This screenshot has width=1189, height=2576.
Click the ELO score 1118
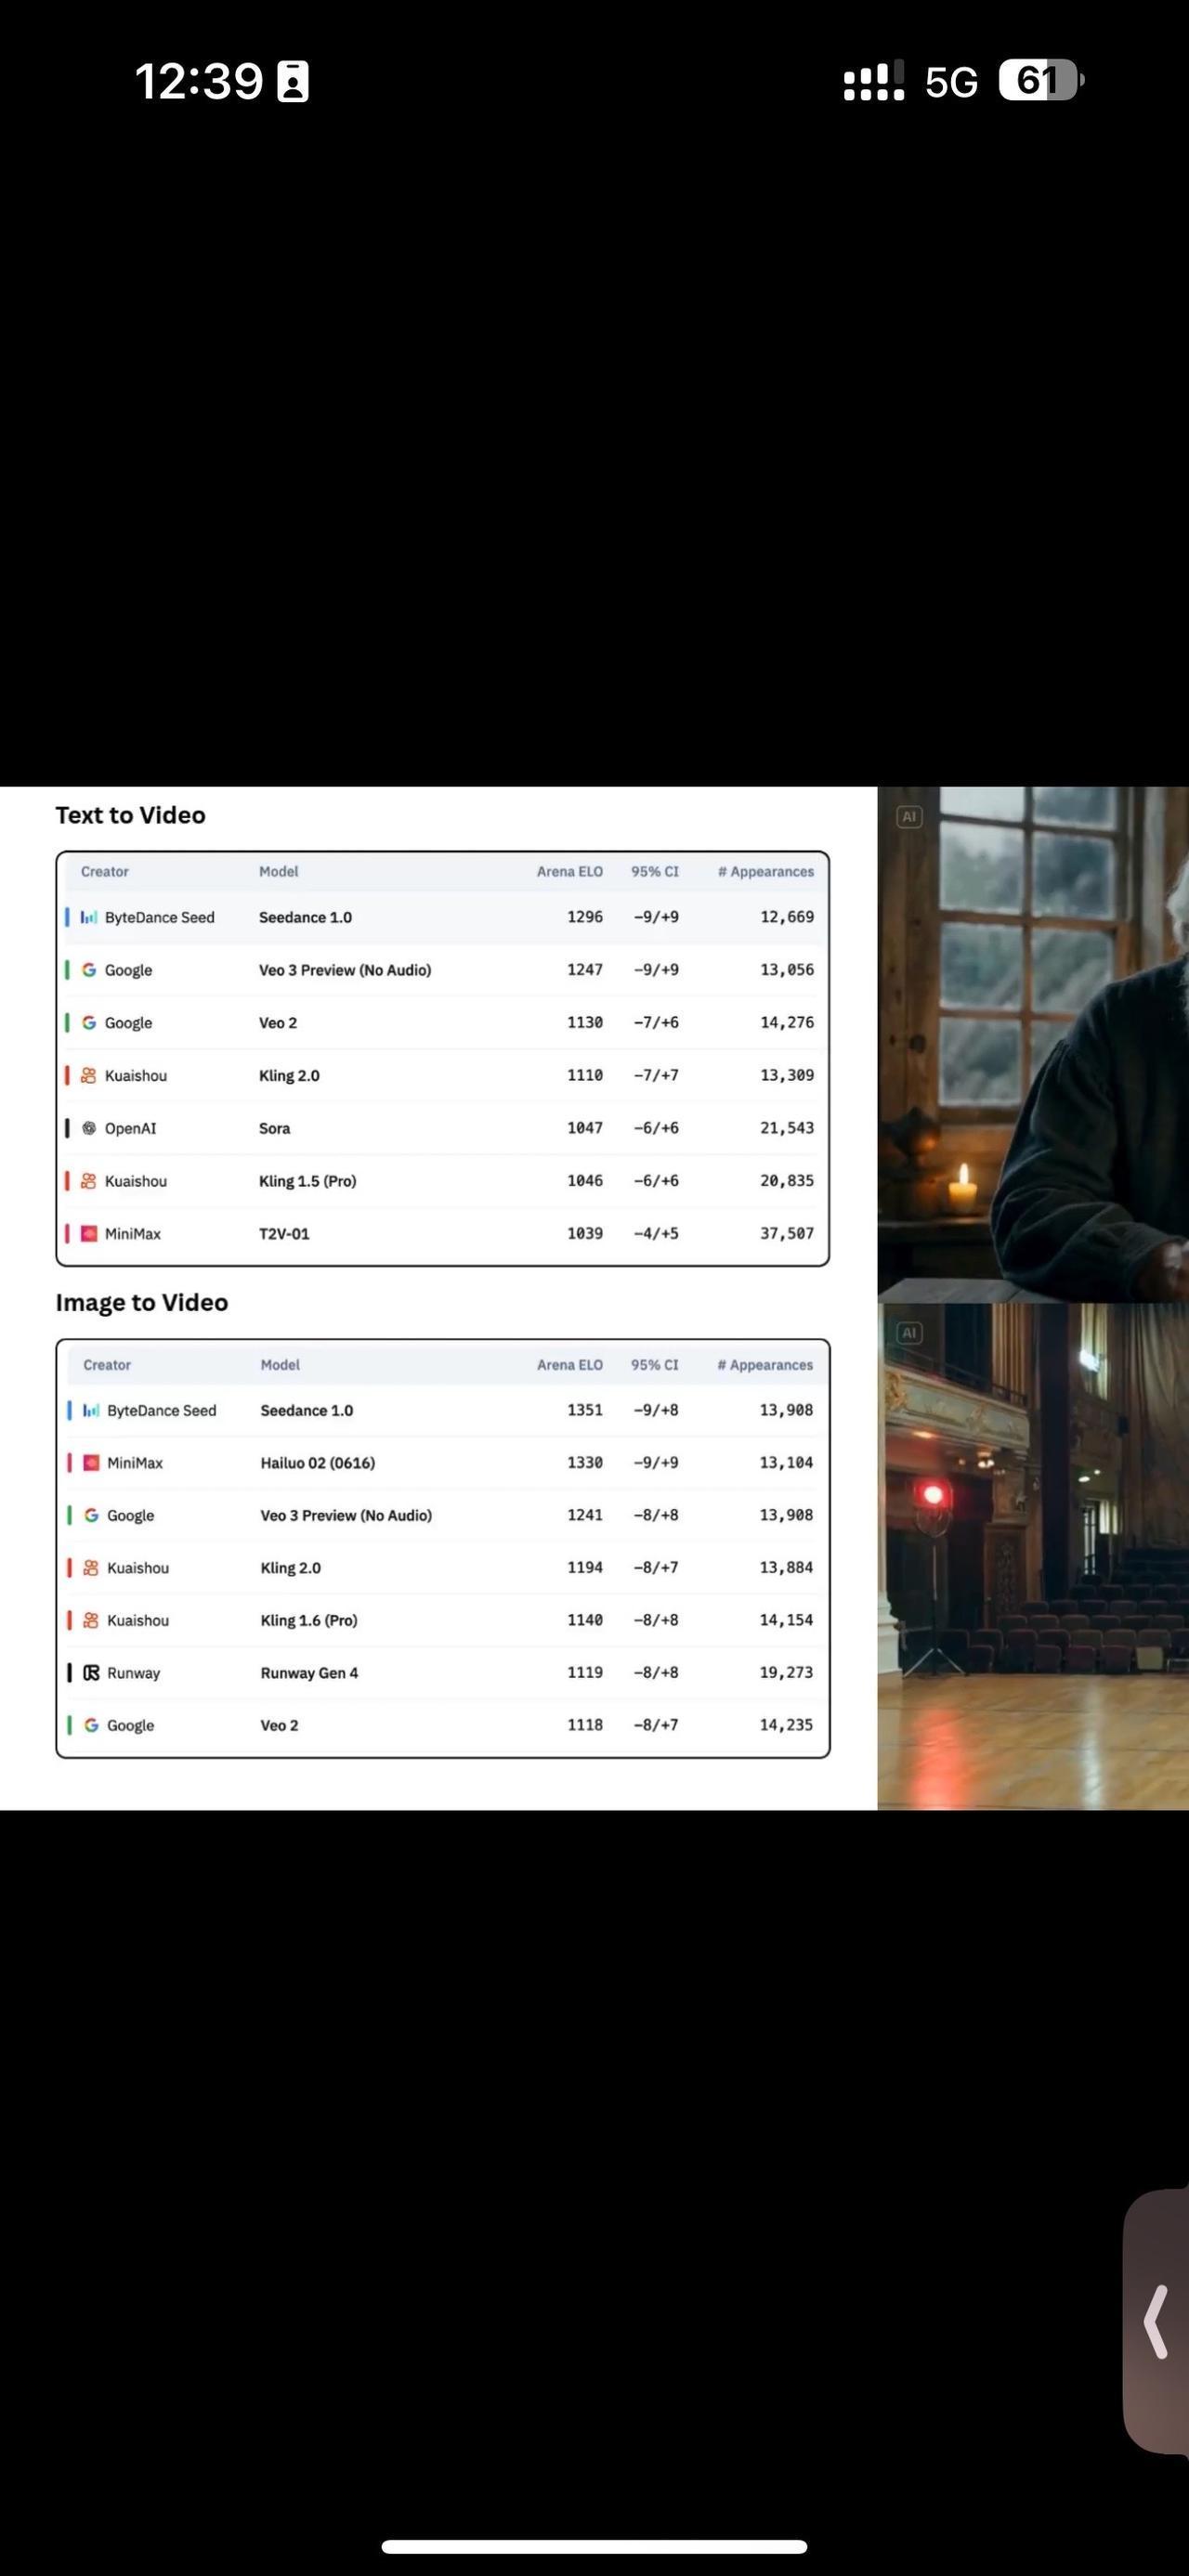click(x=585, y=1725)
